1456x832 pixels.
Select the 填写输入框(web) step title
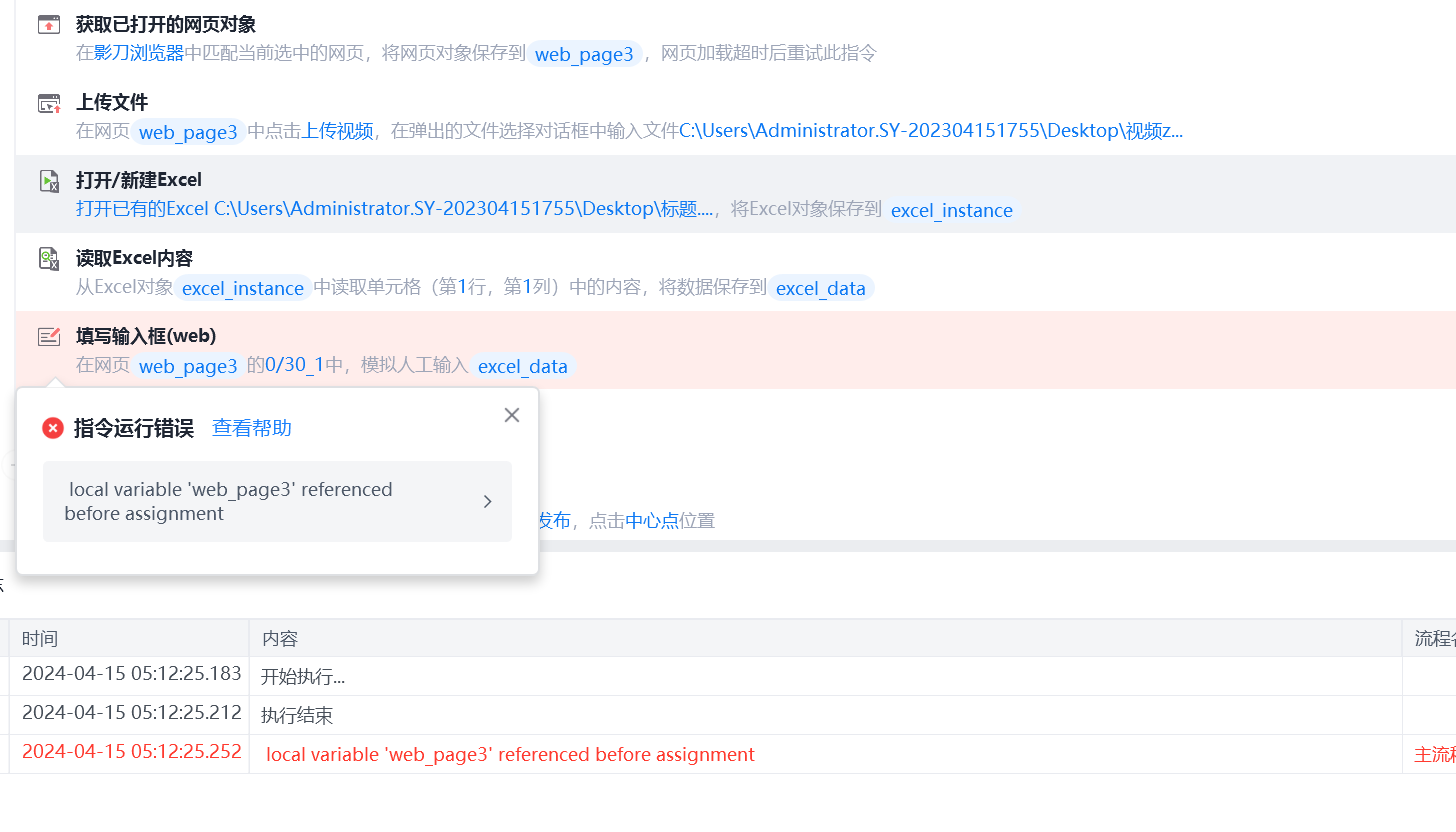[x=146, y=337]
